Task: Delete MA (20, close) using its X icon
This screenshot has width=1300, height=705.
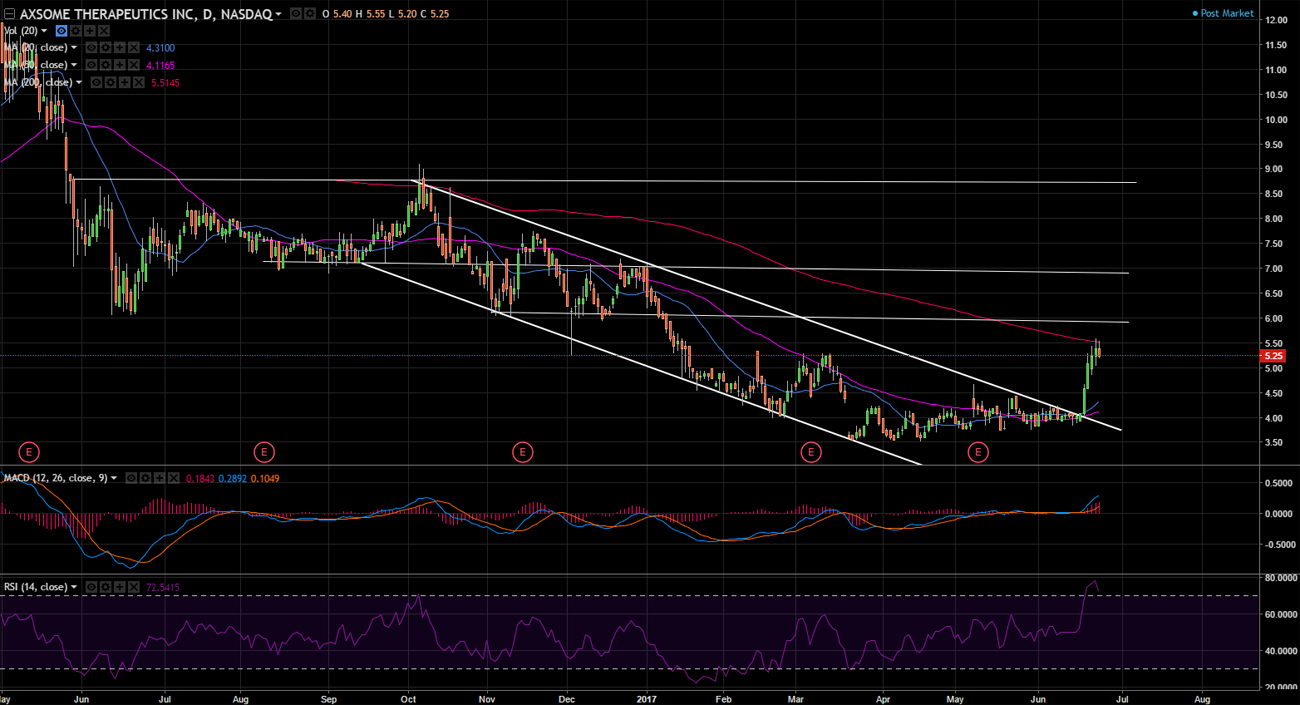Action: click(133, 48)
